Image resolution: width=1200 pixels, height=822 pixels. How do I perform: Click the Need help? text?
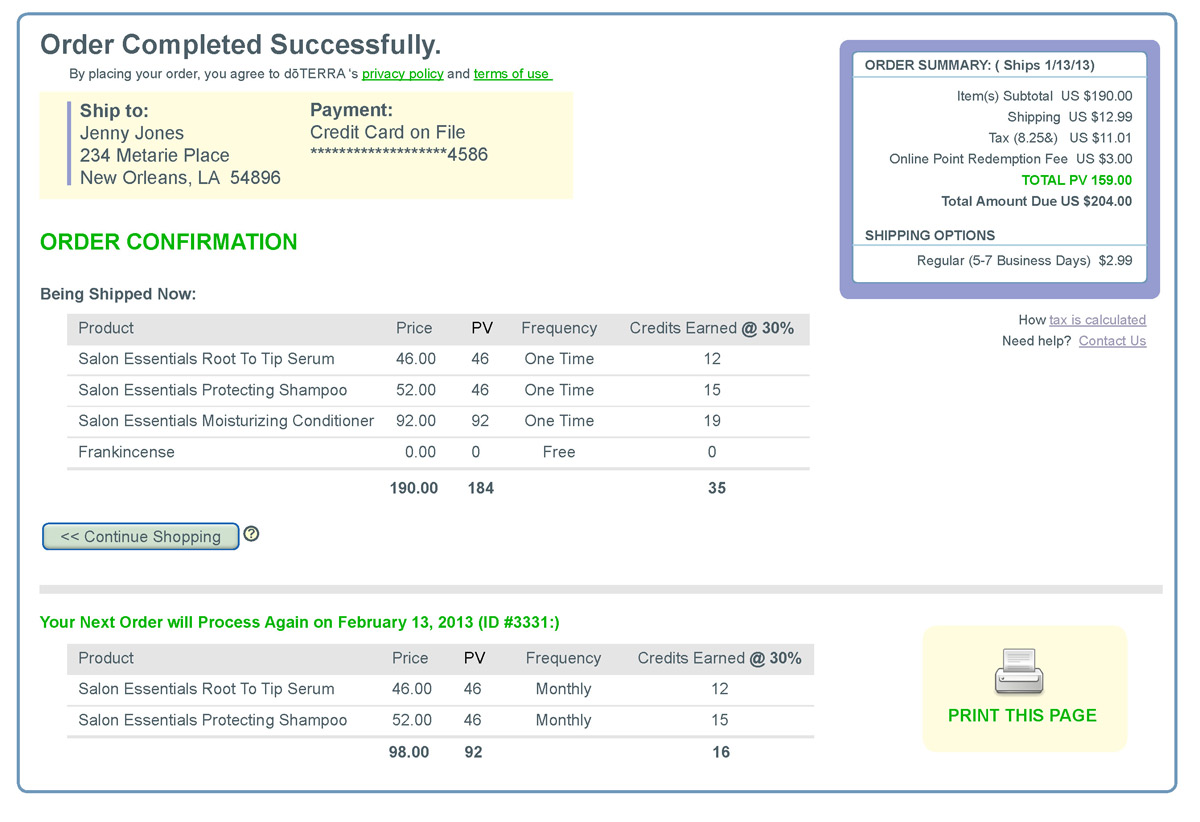point(1036,341)
